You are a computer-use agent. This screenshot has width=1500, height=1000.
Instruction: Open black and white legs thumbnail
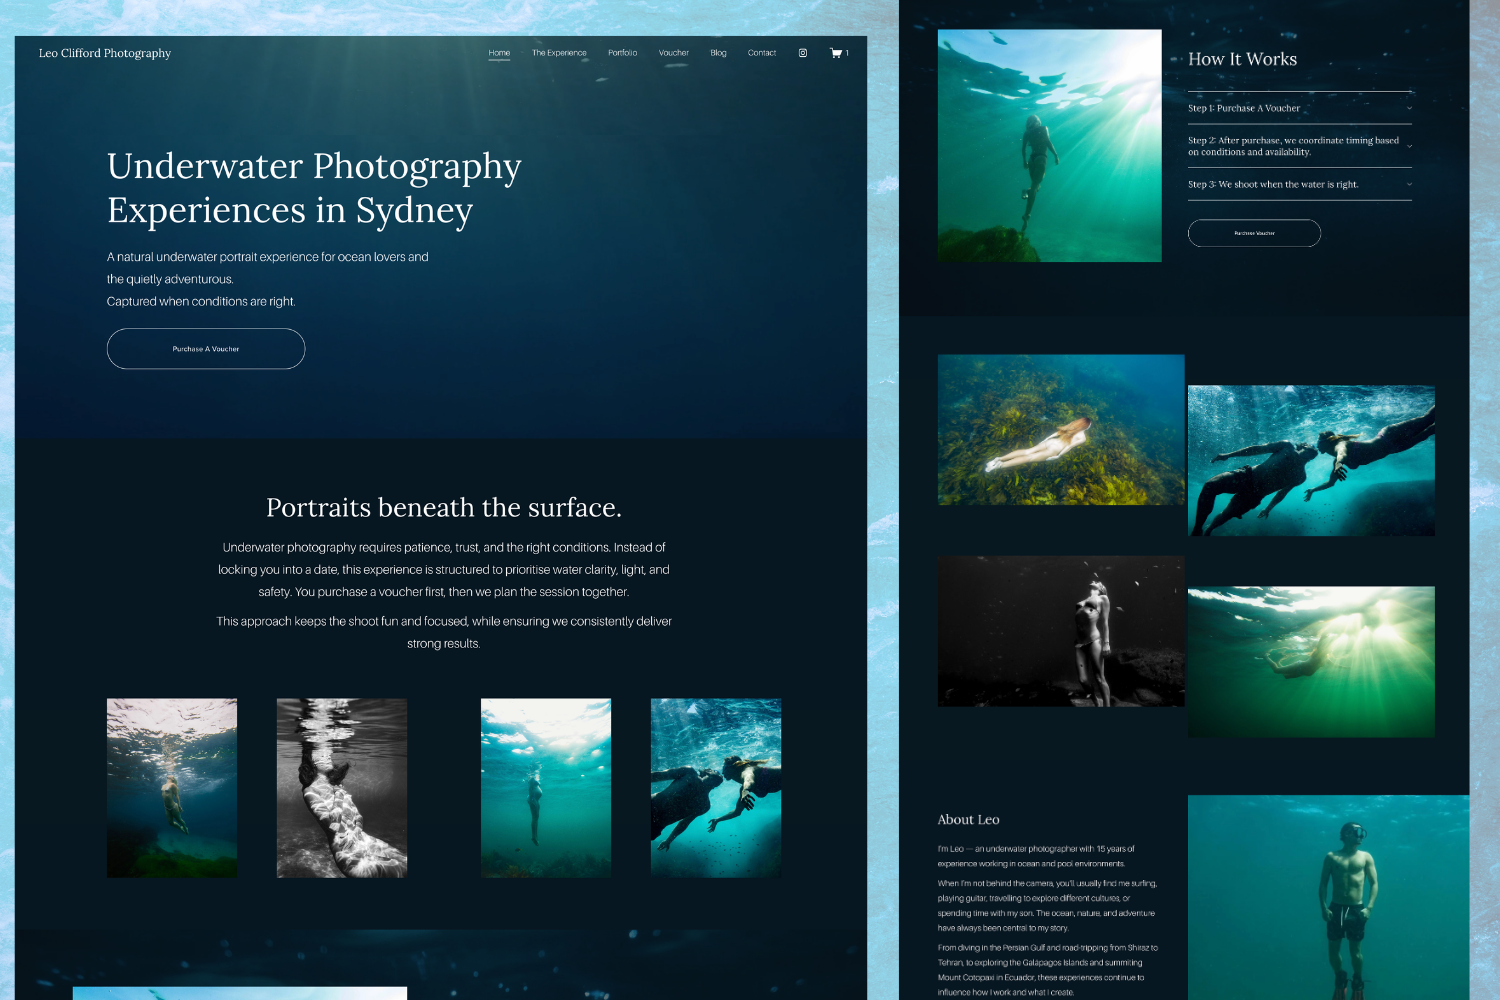pos(342,788)
